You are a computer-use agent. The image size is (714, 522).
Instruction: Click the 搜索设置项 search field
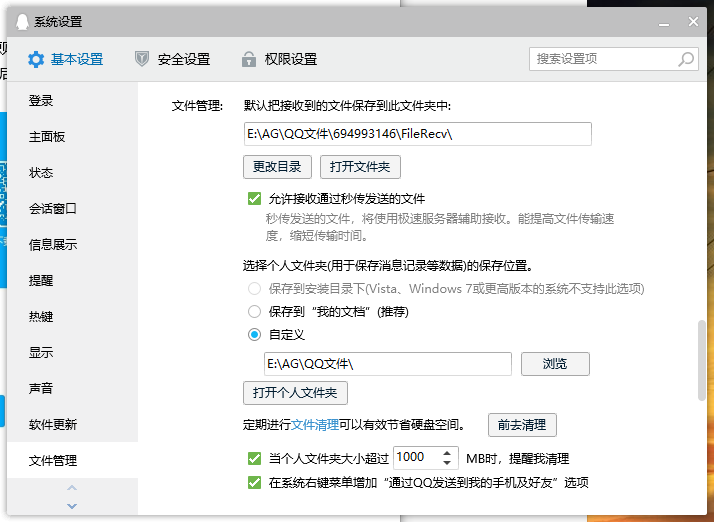tap(613, 59)
